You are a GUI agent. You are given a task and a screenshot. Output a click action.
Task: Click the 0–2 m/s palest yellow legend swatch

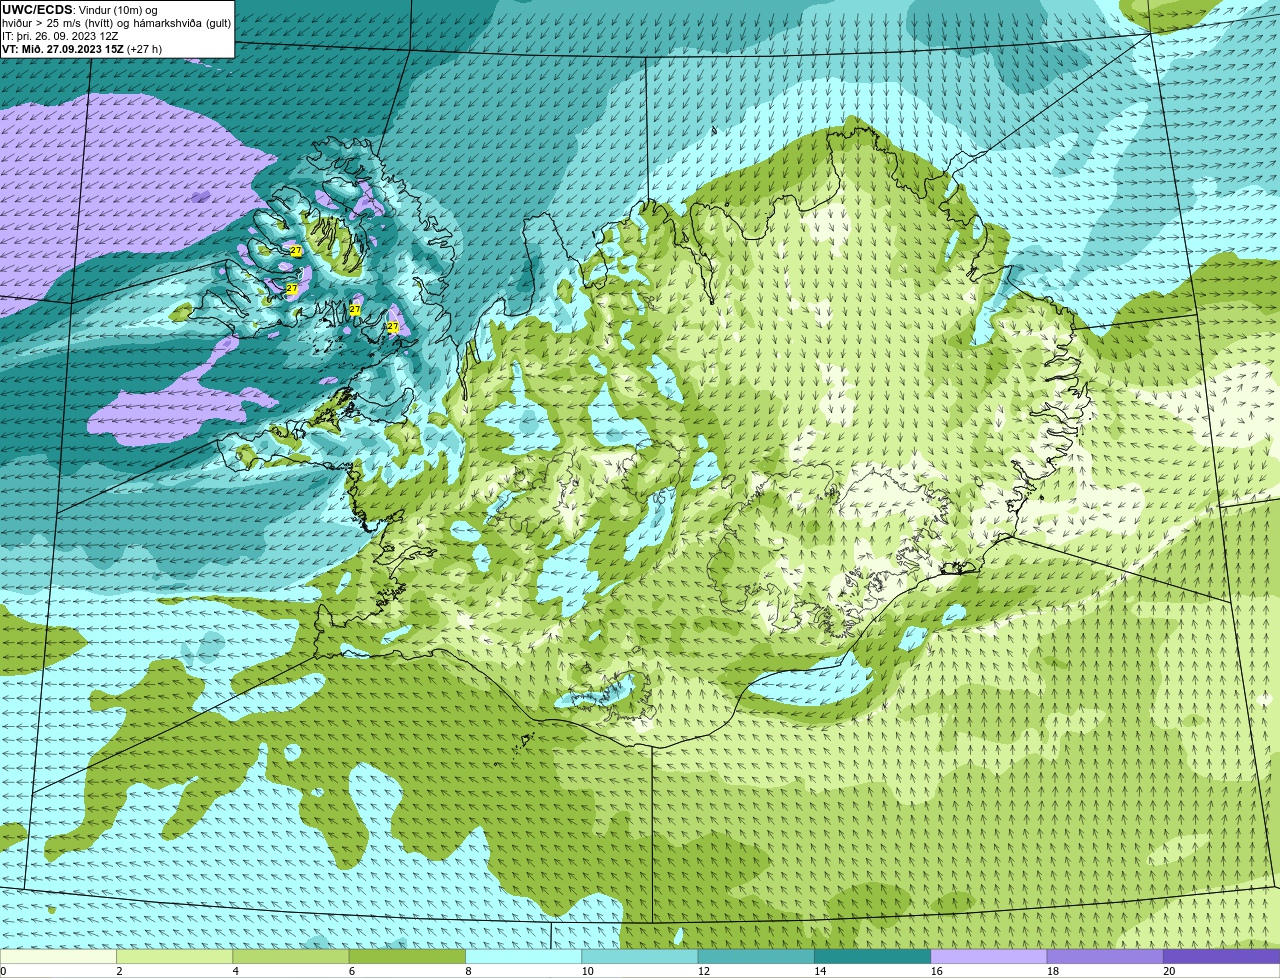[58, 956]
